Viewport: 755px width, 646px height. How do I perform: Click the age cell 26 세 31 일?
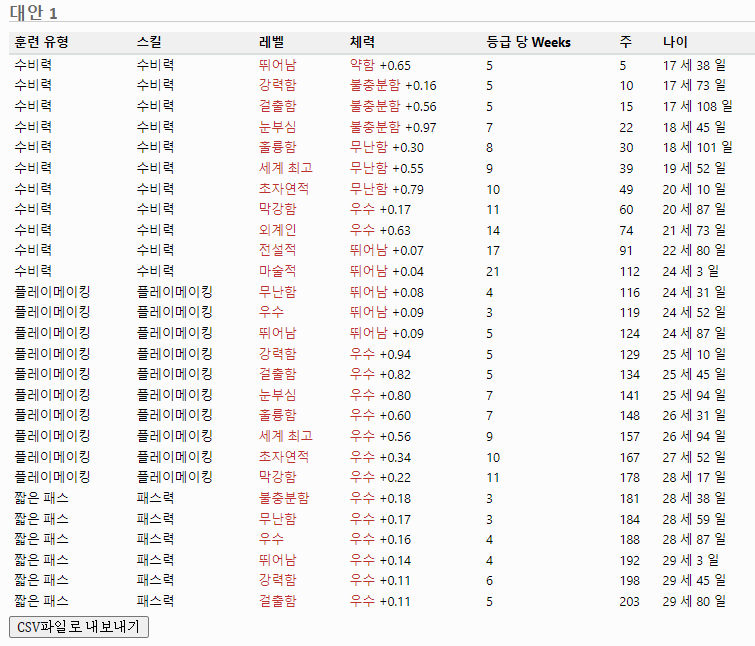[694, 415]
